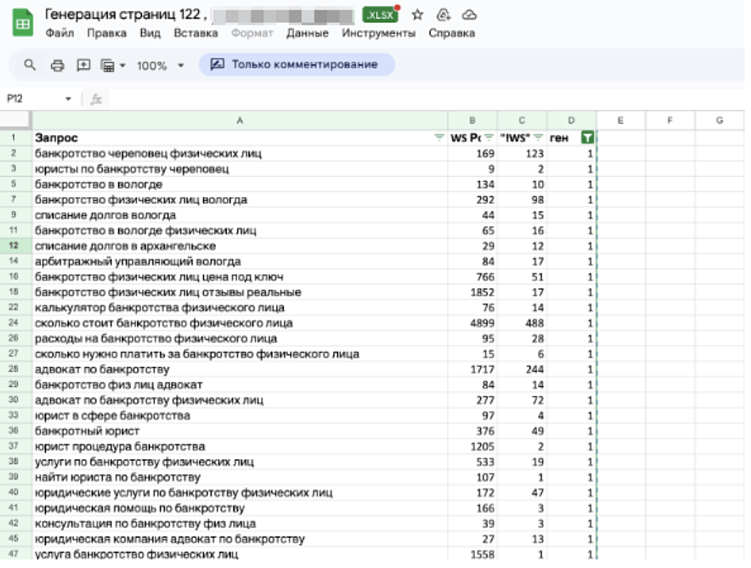Open the Файл menu
The height and width of the screenshot is (568, 751).
(x=59, y=33)
